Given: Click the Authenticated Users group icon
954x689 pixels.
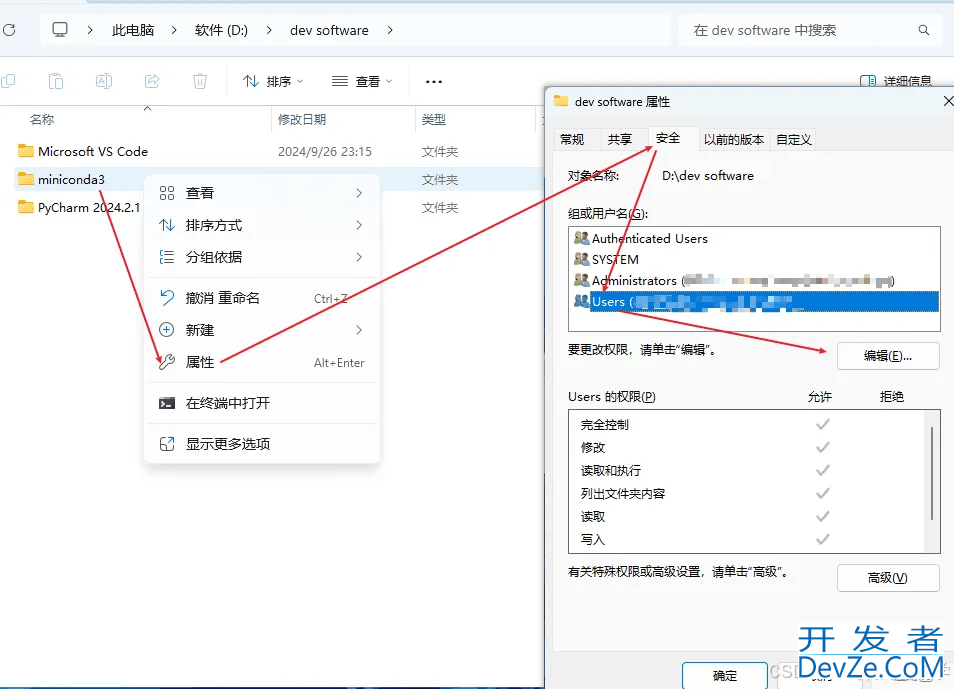Looking at the screenshot, I should 582,238.
